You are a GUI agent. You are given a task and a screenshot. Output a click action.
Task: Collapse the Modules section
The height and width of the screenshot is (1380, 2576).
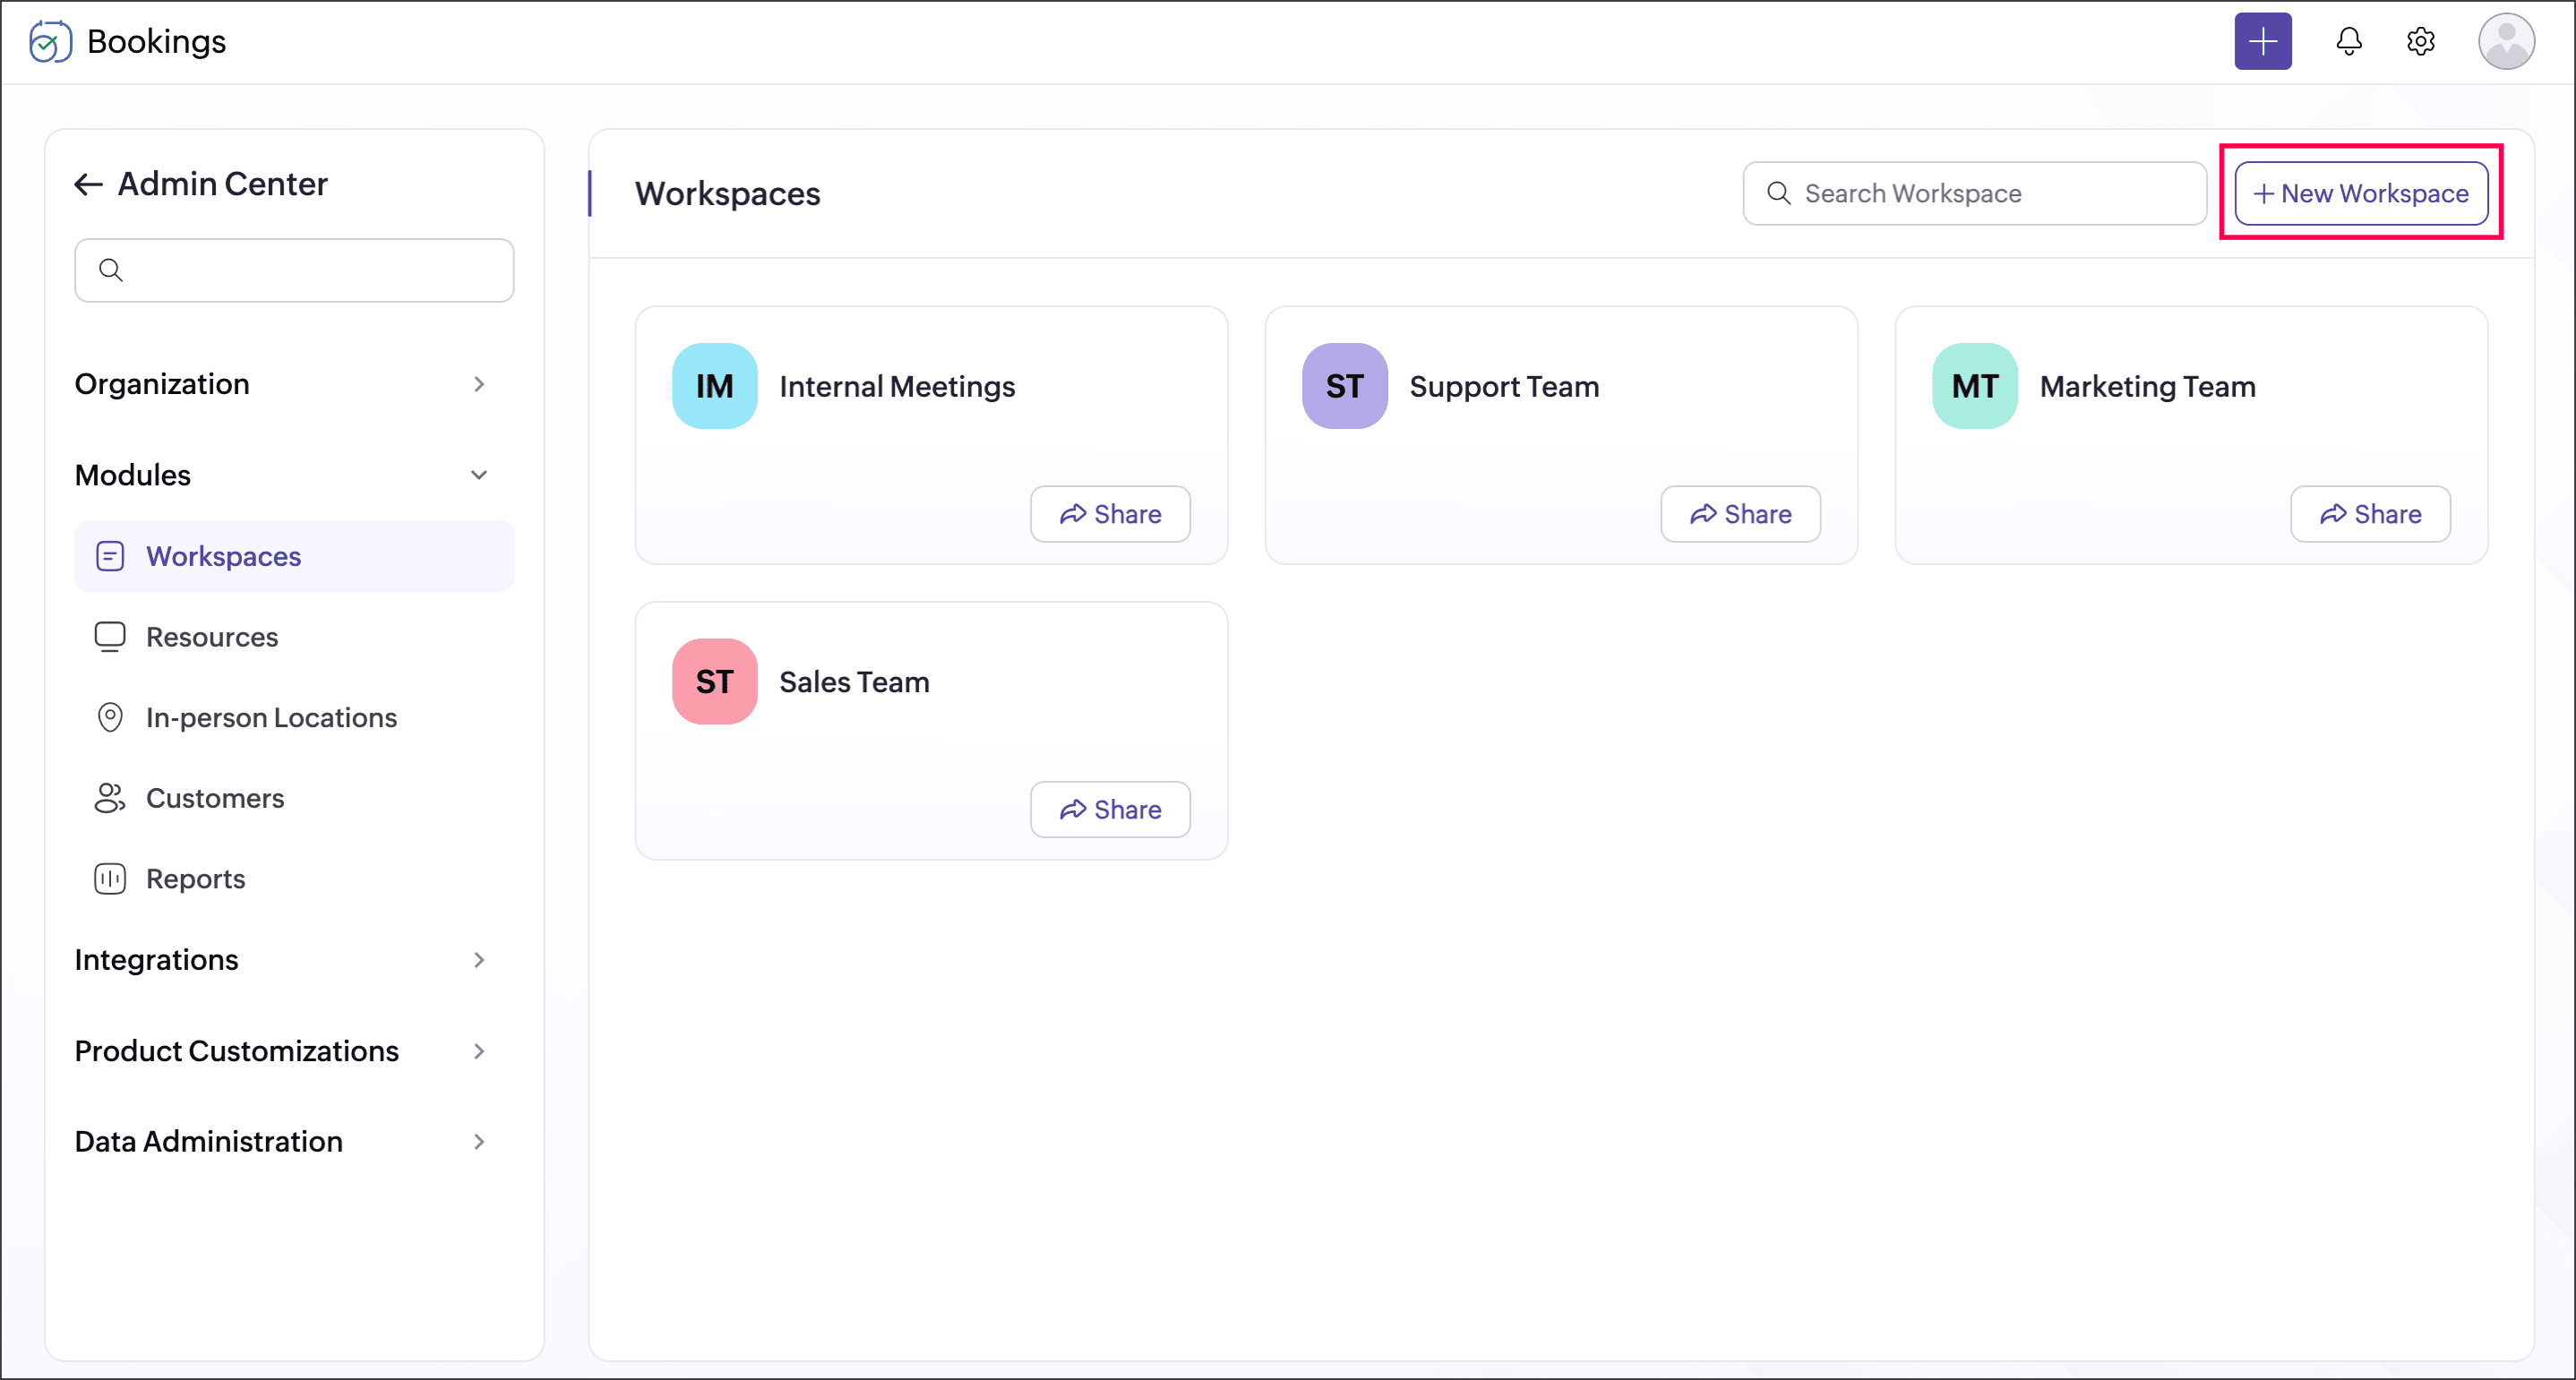pos(479,475)
